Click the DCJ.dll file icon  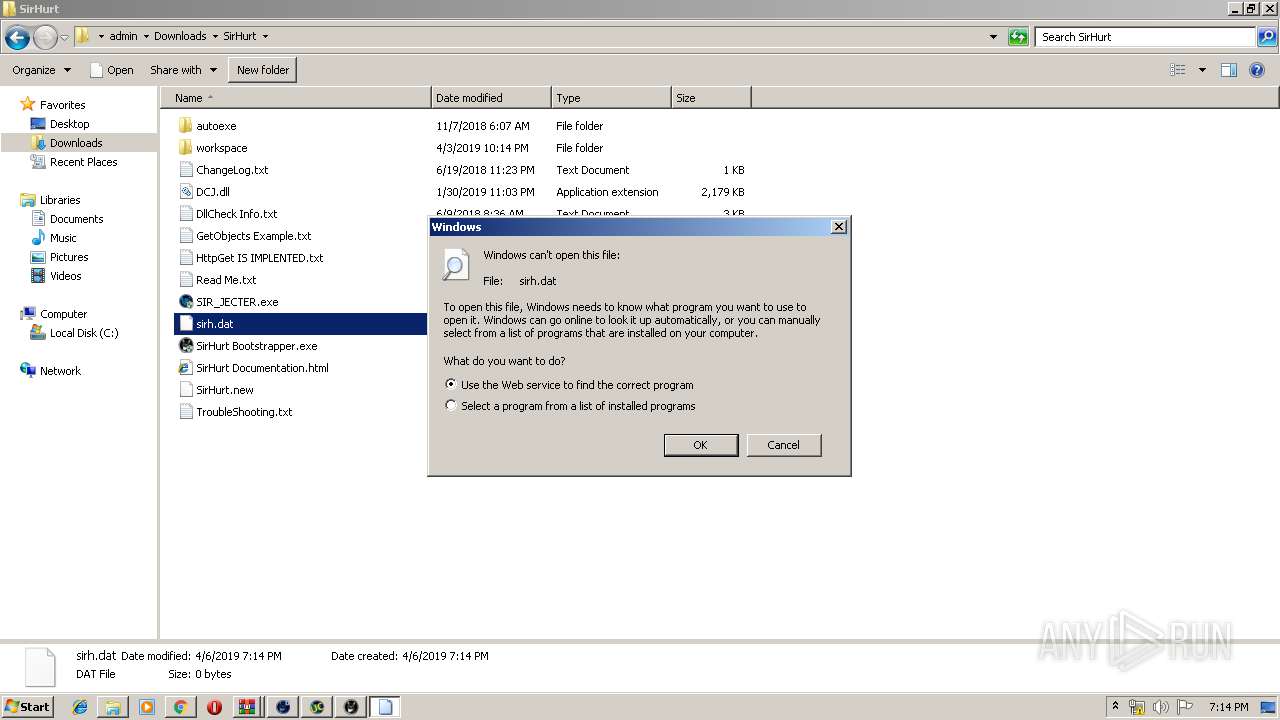[186, 192]
